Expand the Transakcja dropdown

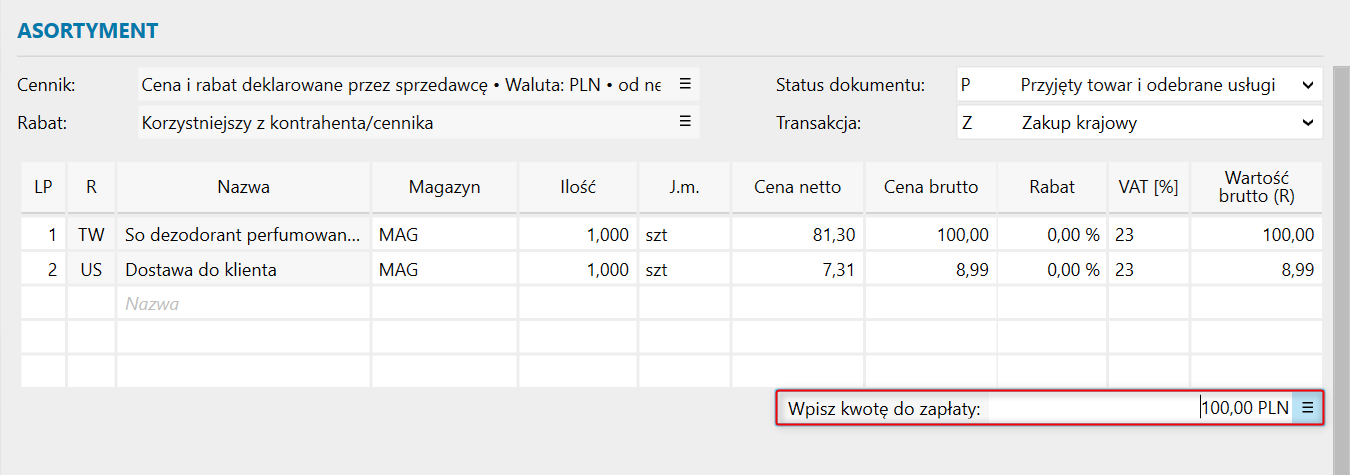pos(1308,123)
